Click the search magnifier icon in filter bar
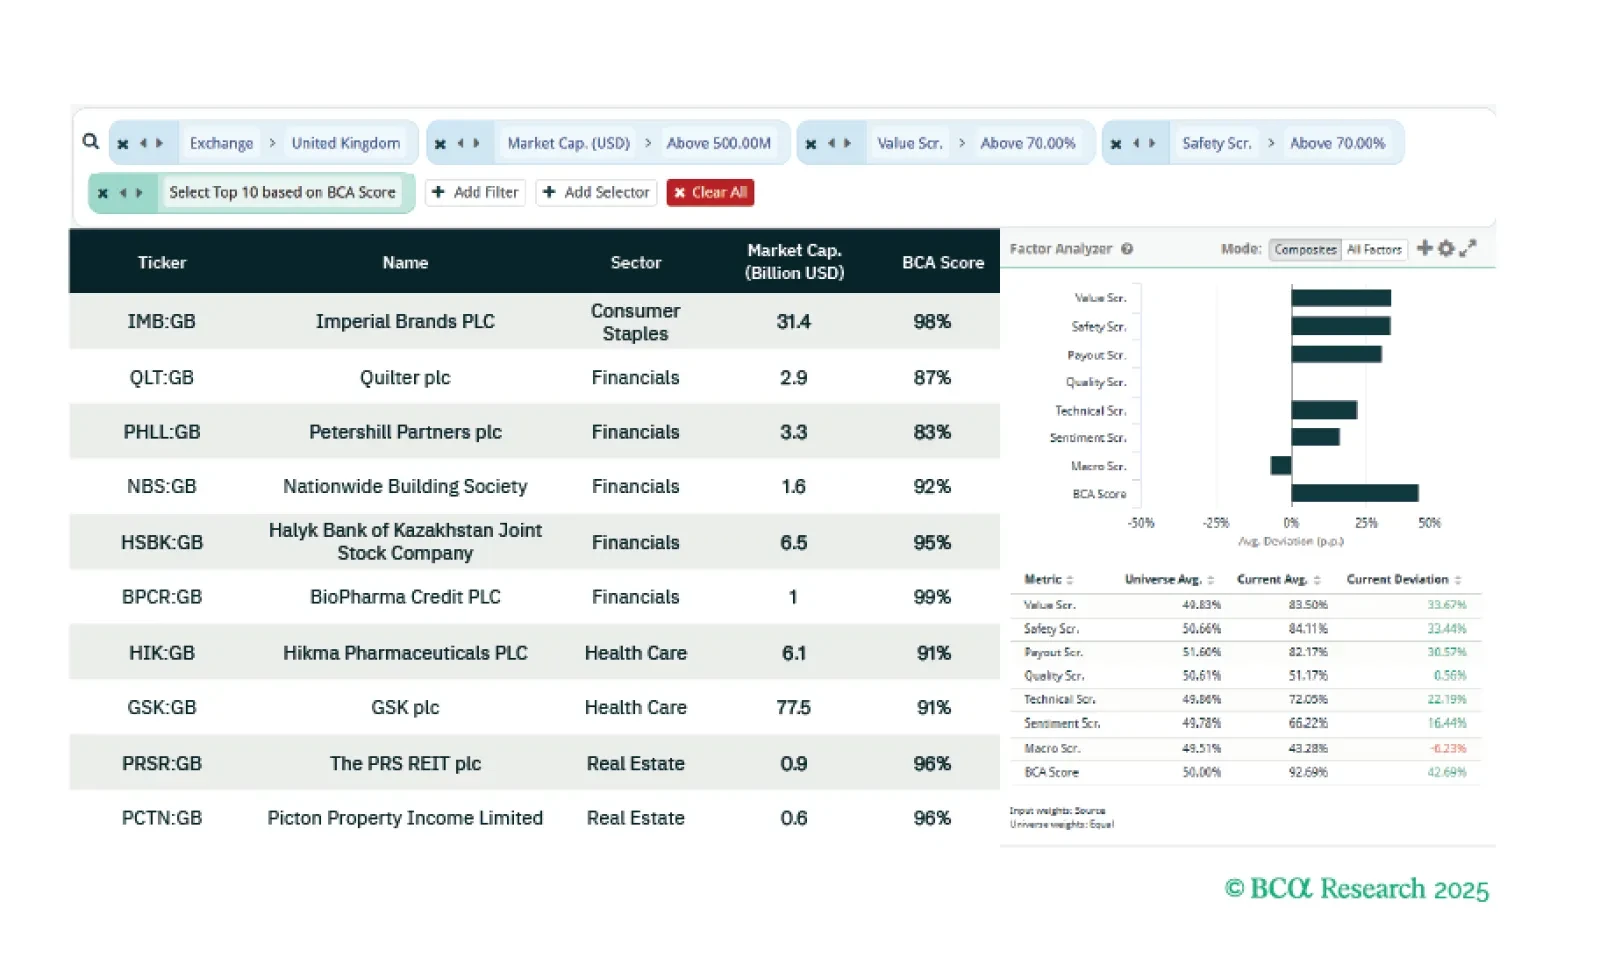This screenshot has width=1600, height=965. click(x=91, y=142)
